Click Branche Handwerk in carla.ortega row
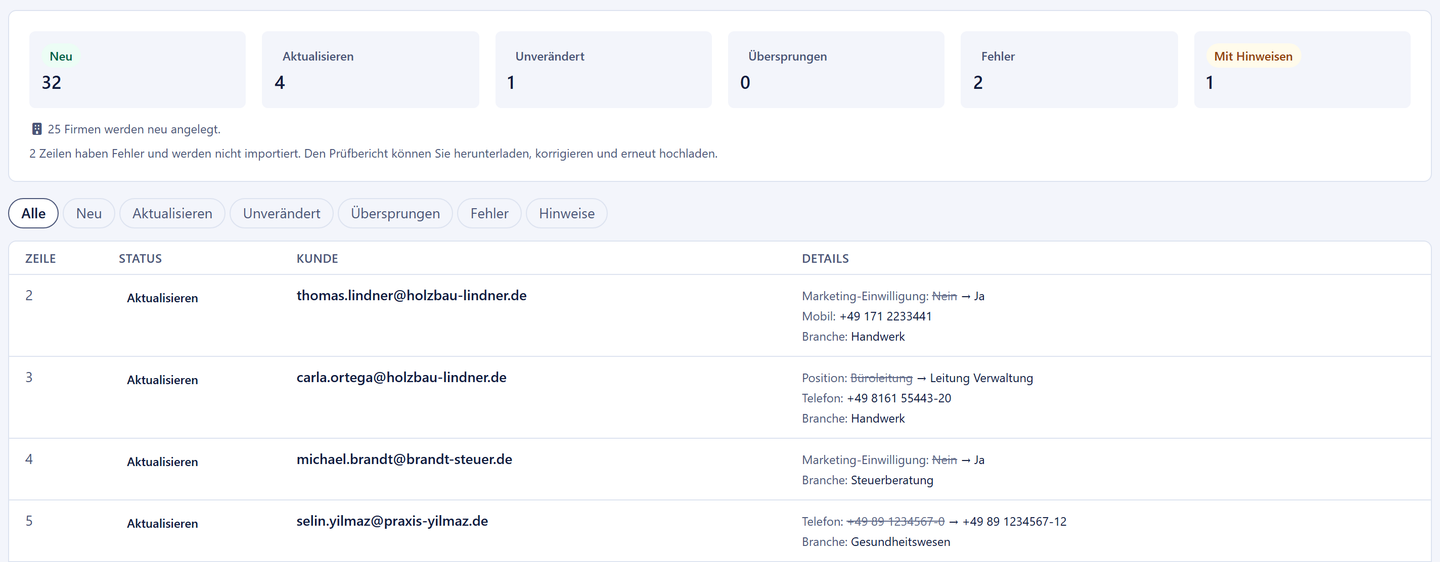This screenshot has width=1440, height=562. pos(853,418)
